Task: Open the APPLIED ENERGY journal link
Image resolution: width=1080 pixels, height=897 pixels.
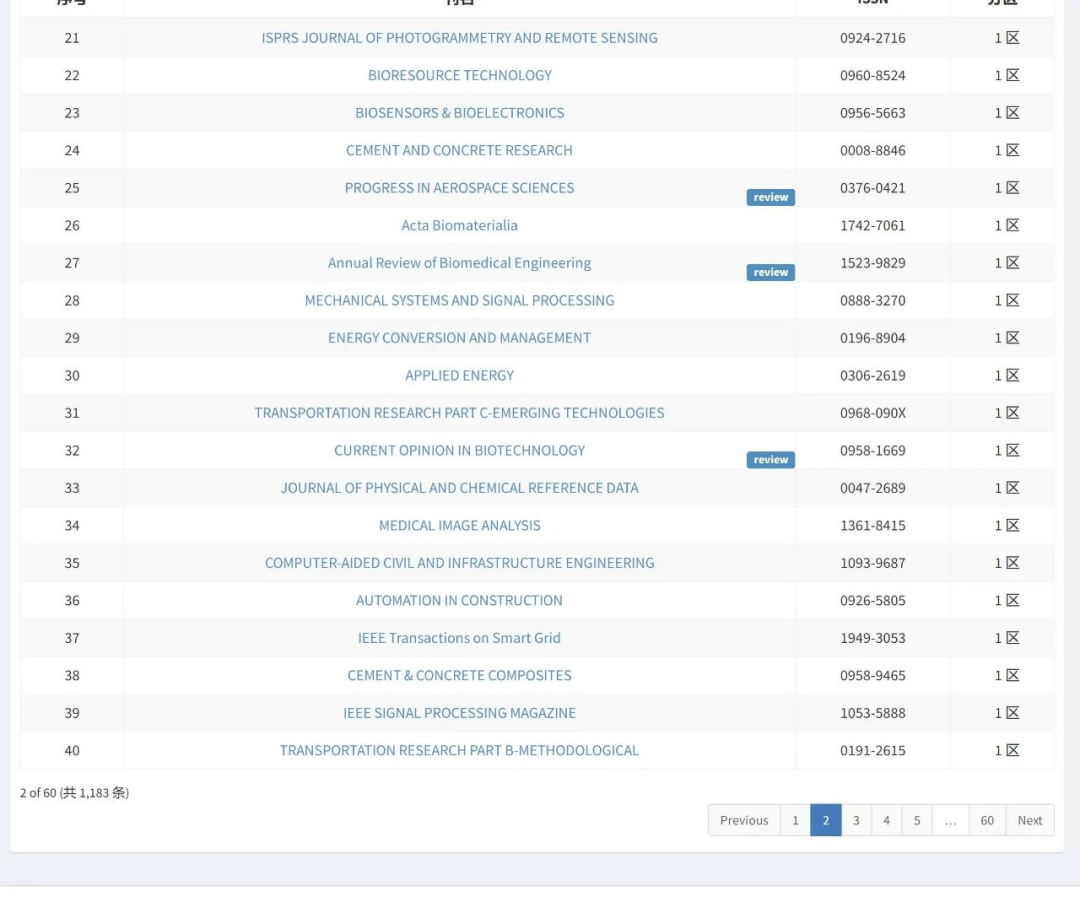Action: pos(459,375)
